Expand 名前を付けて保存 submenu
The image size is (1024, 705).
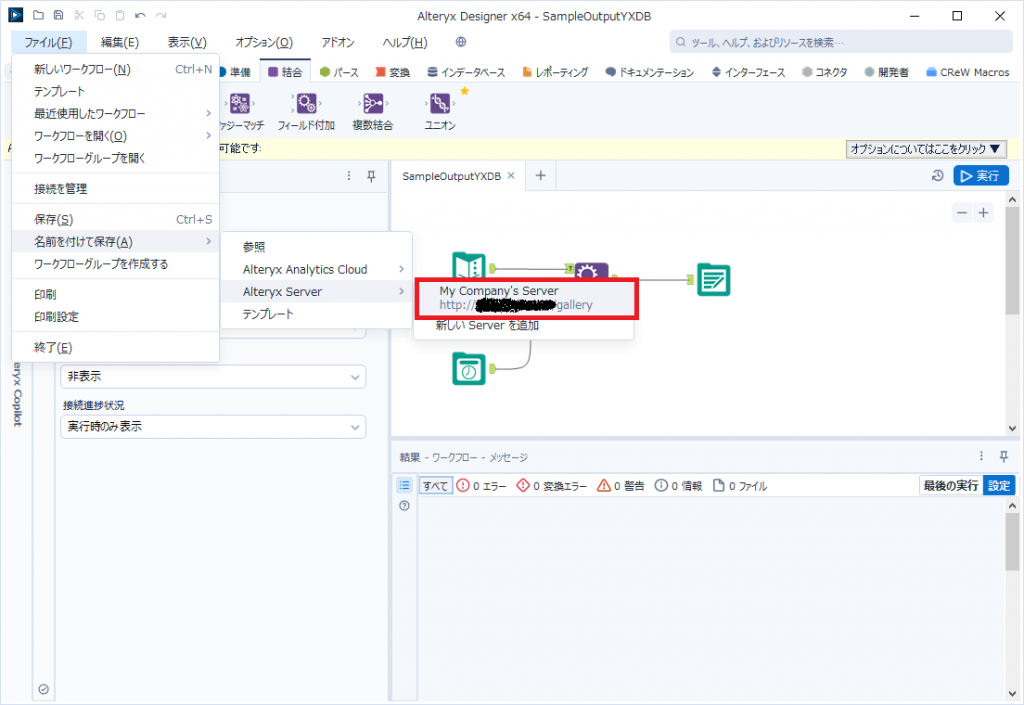tap(115, 242)
